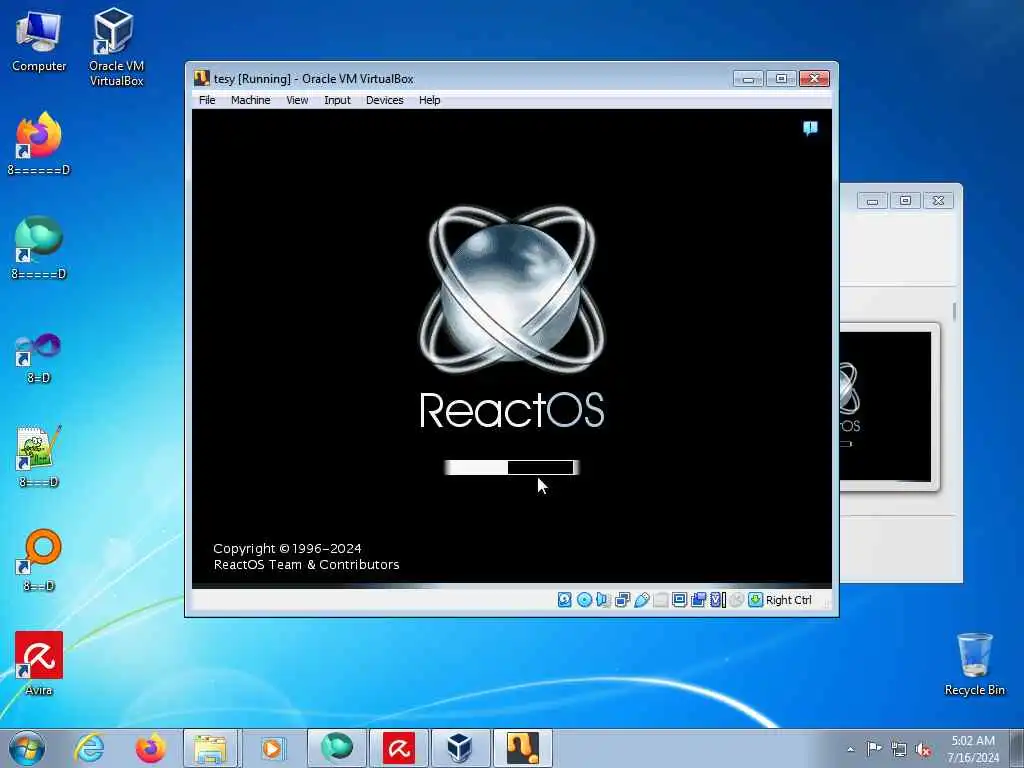Open the notification center icon in VM screen

tap(810, 128)
